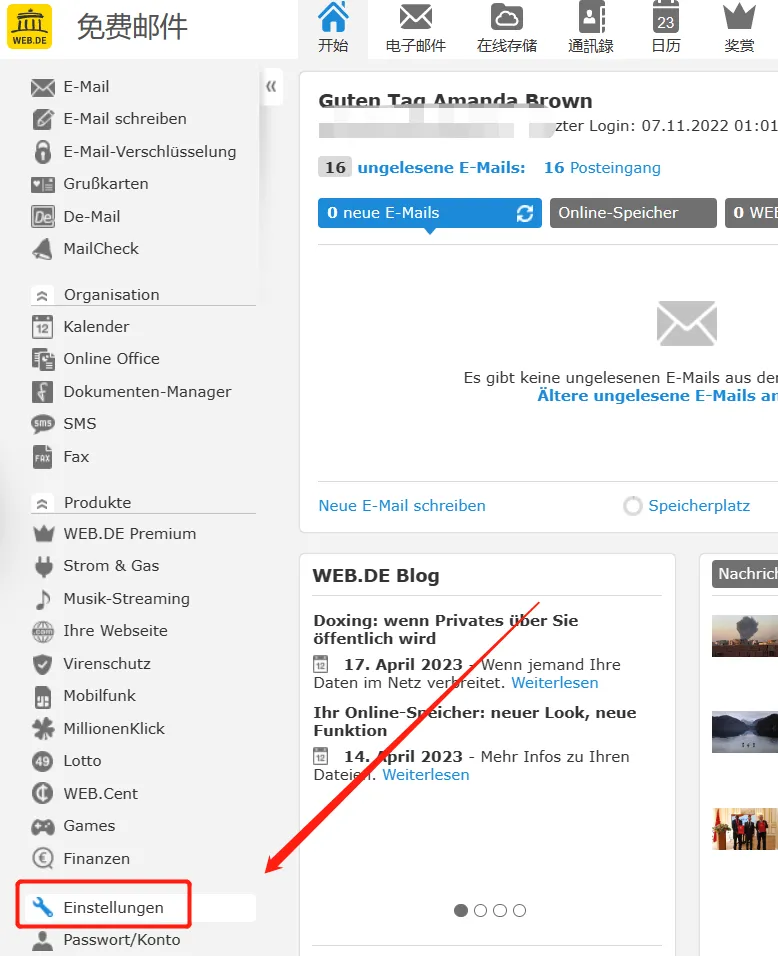Open the 16 Posteingang link

(602, 168)
